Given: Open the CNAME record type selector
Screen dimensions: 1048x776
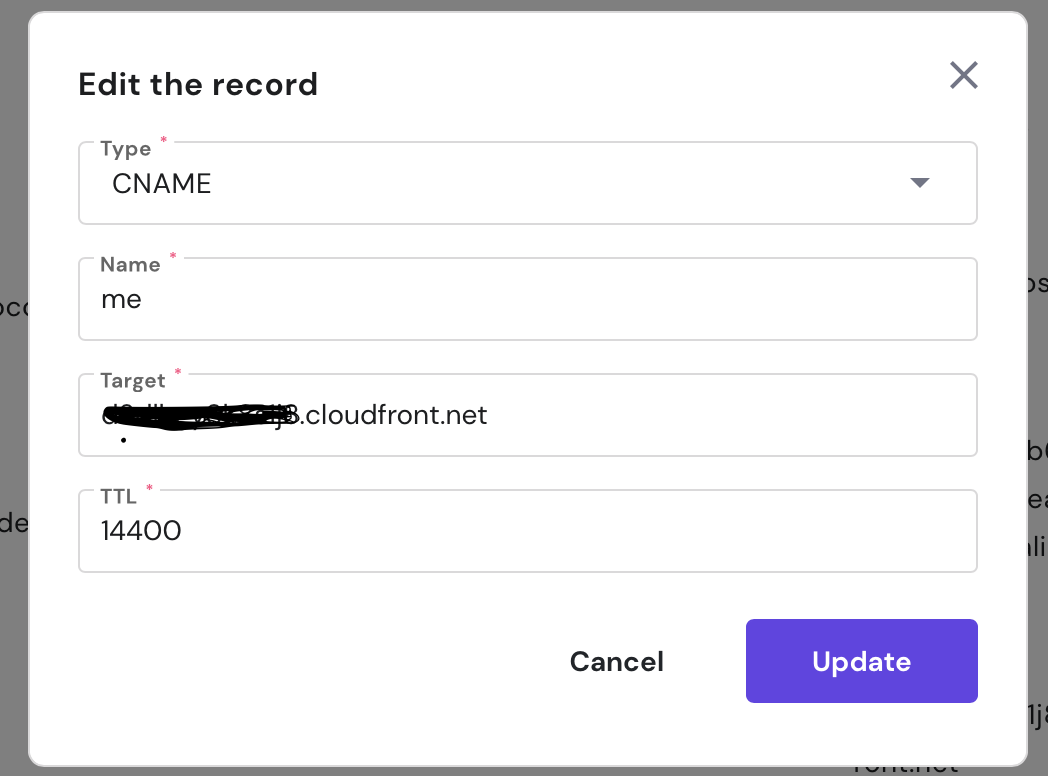Looking at the screenshot, I should pyautogui.click(x=500, y=184).
